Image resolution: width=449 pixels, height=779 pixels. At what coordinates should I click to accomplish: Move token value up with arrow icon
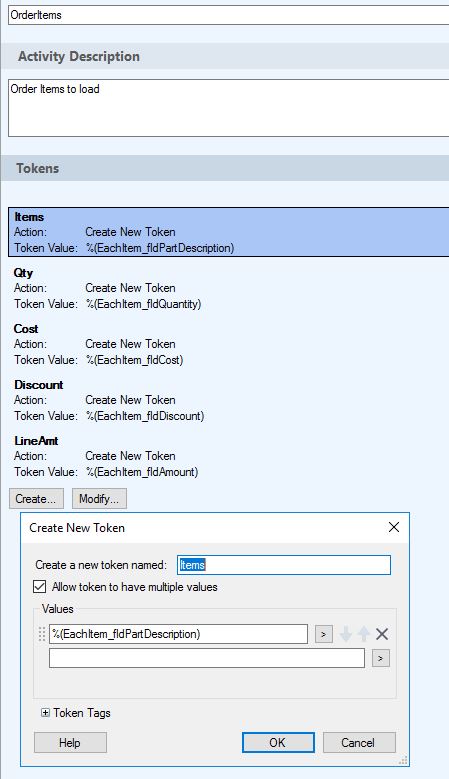364,634
